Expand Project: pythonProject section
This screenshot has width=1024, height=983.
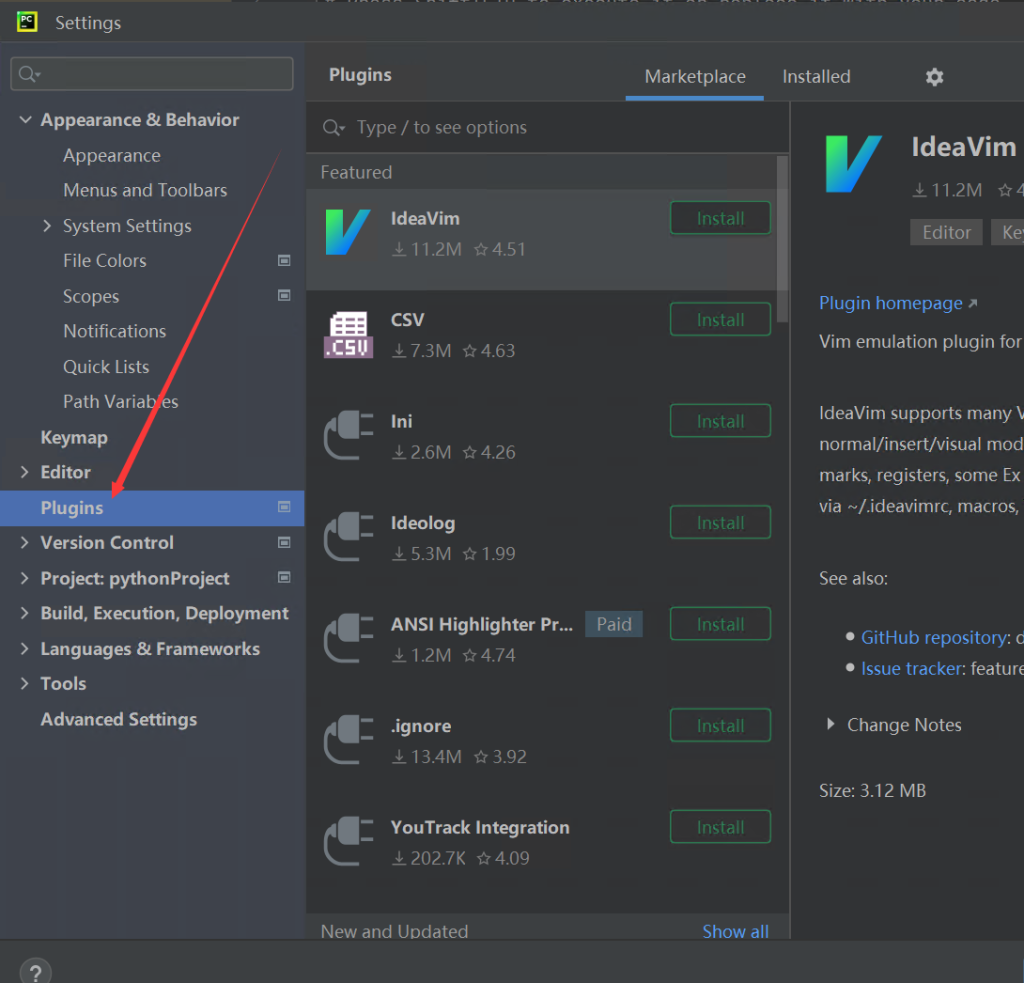25,578
